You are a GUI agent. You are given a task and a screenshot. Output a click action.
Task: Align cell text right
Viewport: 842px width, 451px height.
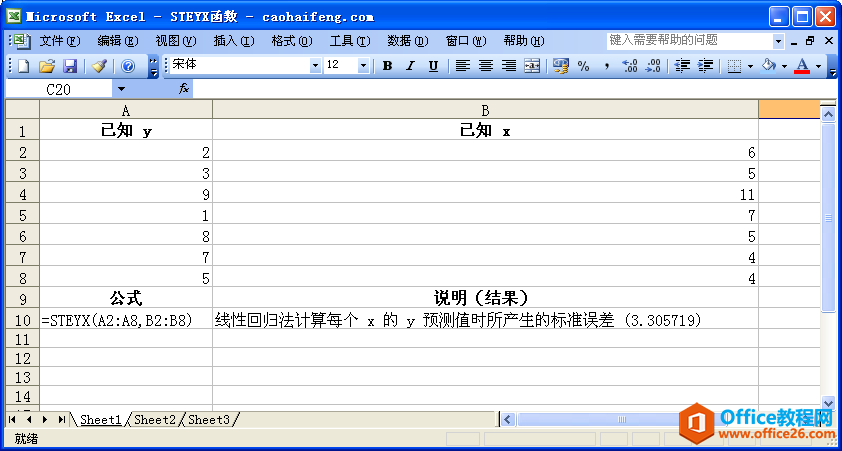(x=509, y=66)
